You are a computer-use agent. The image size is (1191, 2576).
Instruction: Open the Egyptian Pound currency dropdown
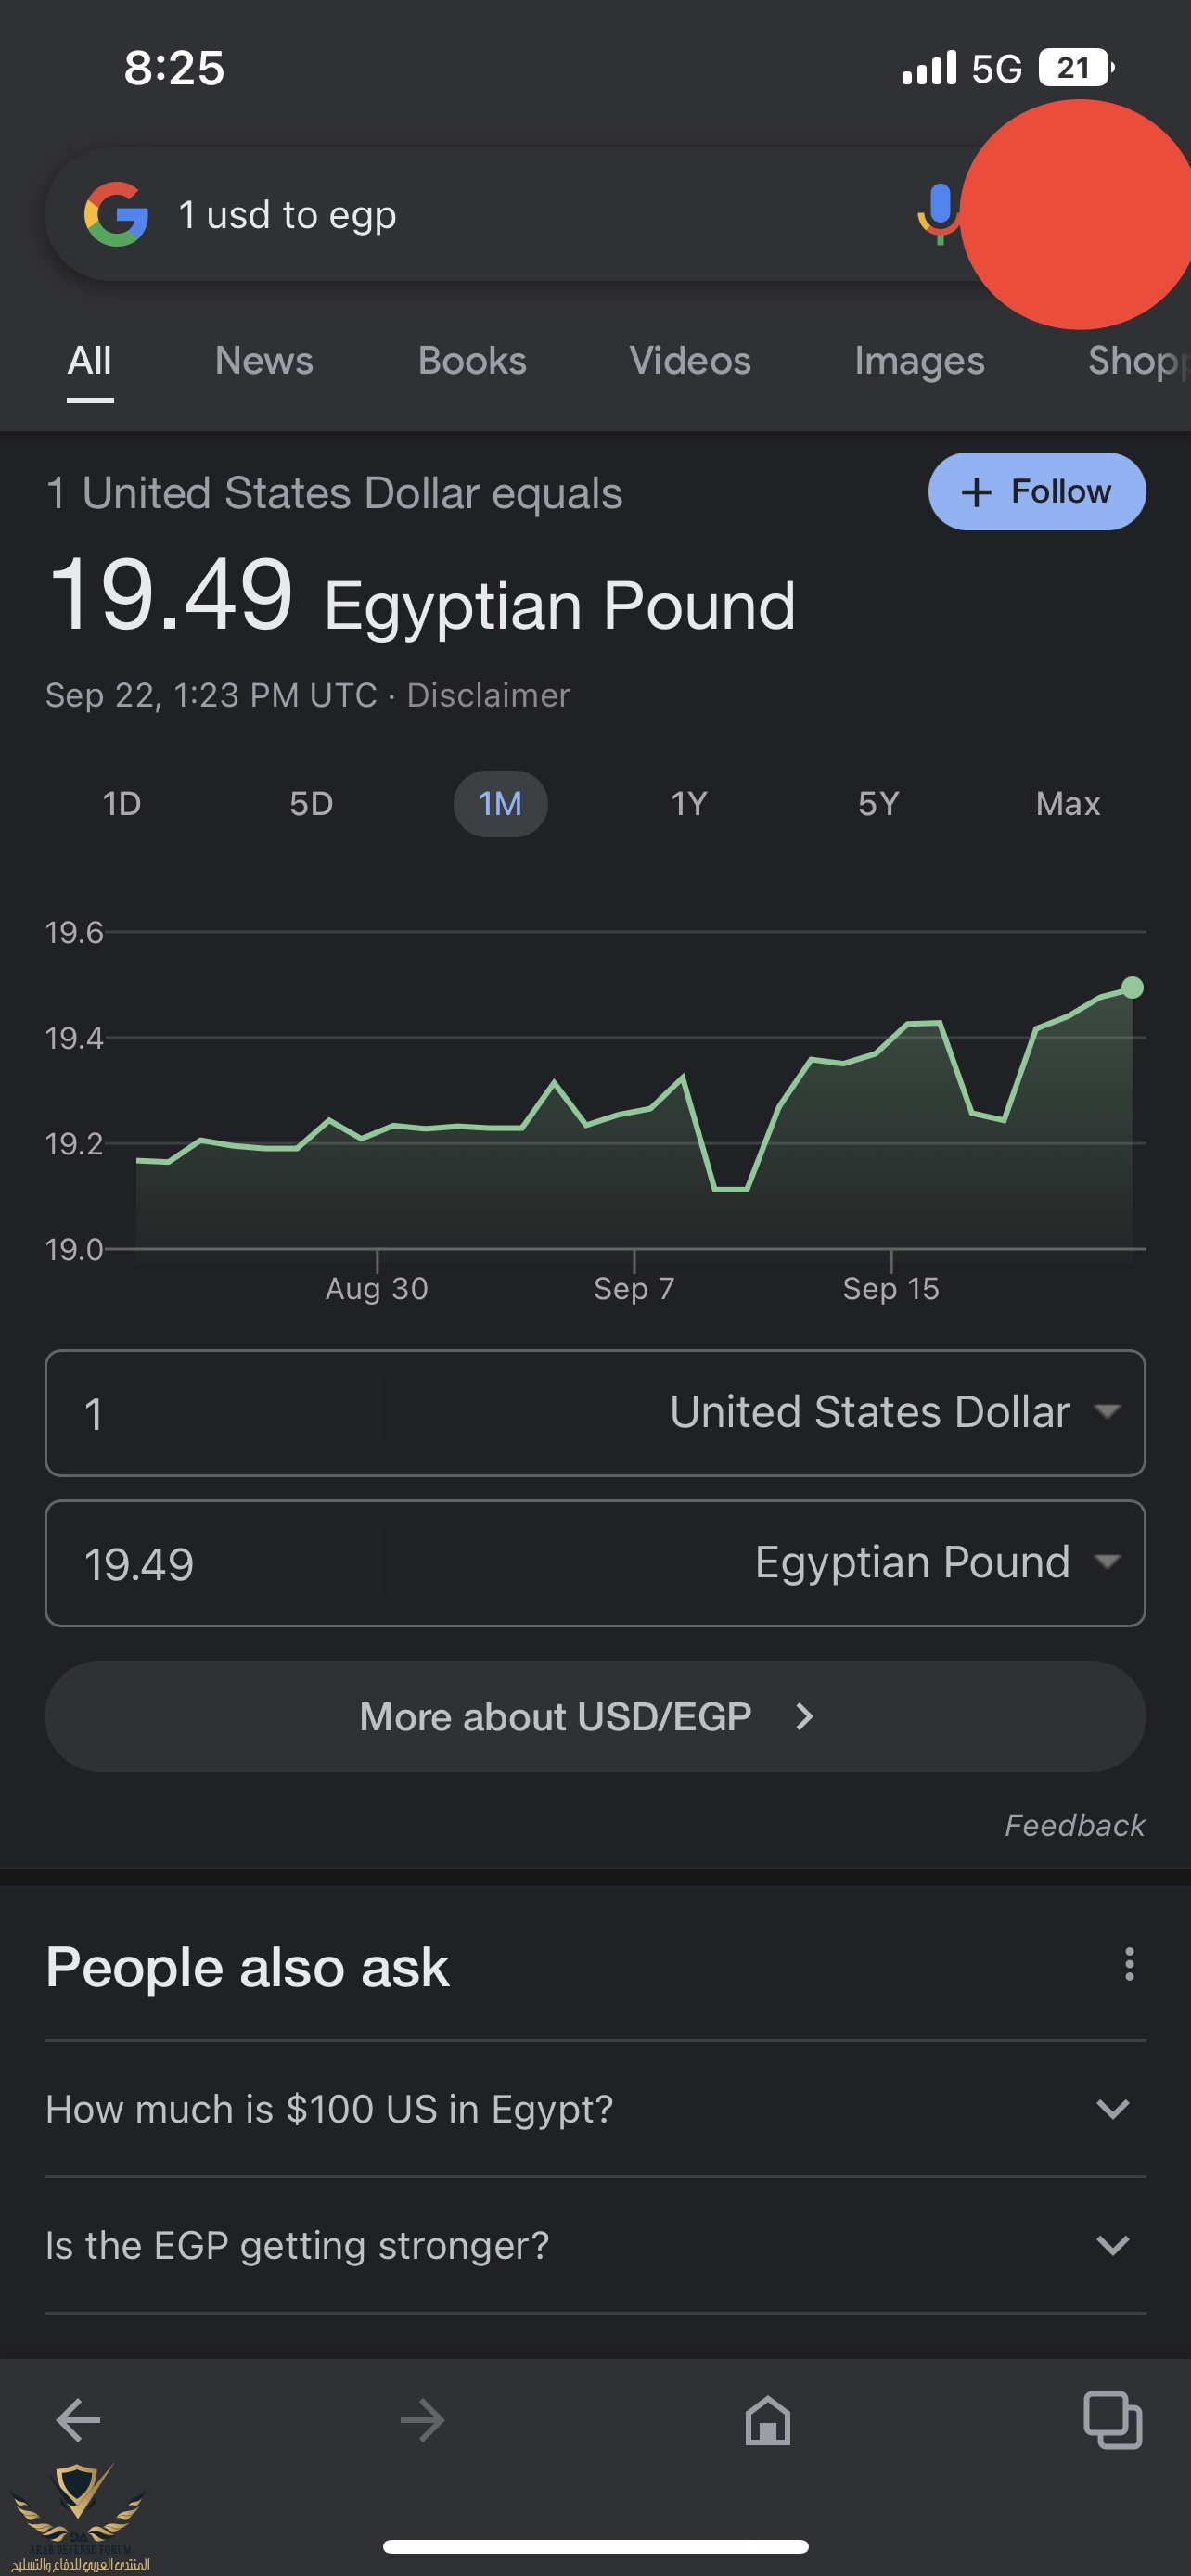[936, 1562]
